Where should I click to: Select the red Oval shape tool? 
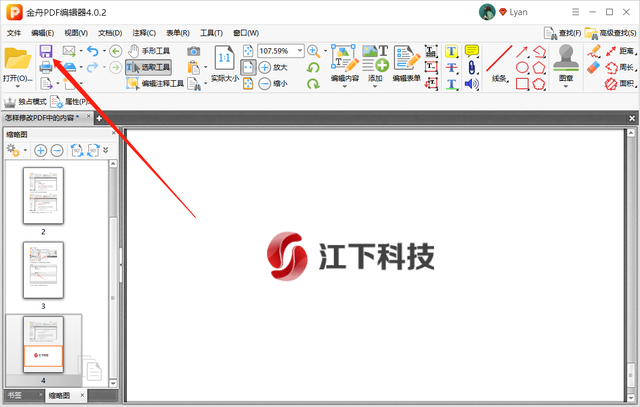522,67
